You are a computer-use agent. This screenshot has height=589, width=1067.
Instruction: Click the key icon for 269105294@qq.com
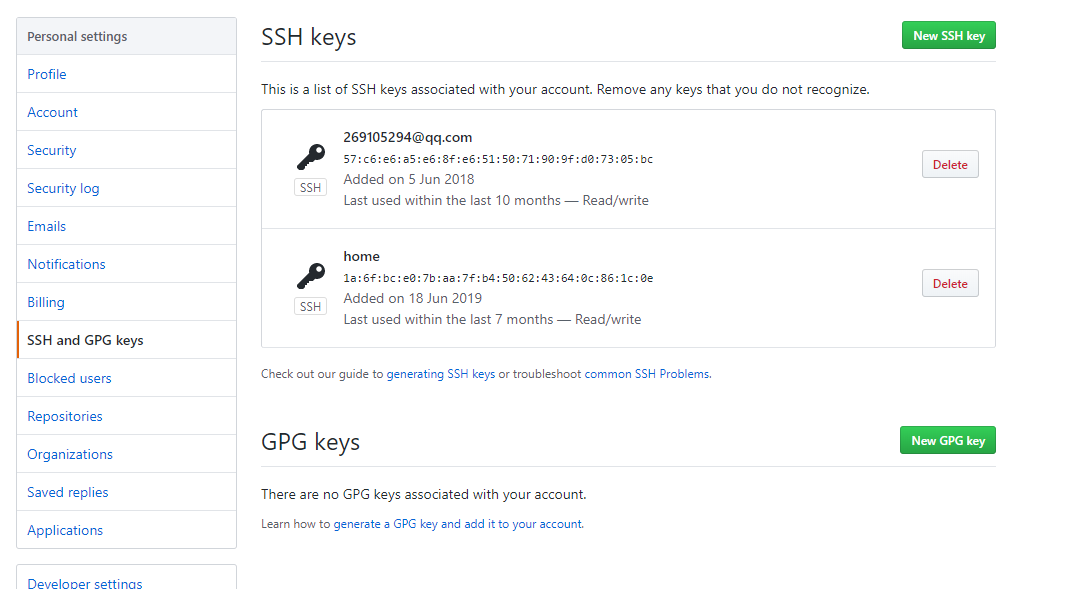click(x=311, y=157)
